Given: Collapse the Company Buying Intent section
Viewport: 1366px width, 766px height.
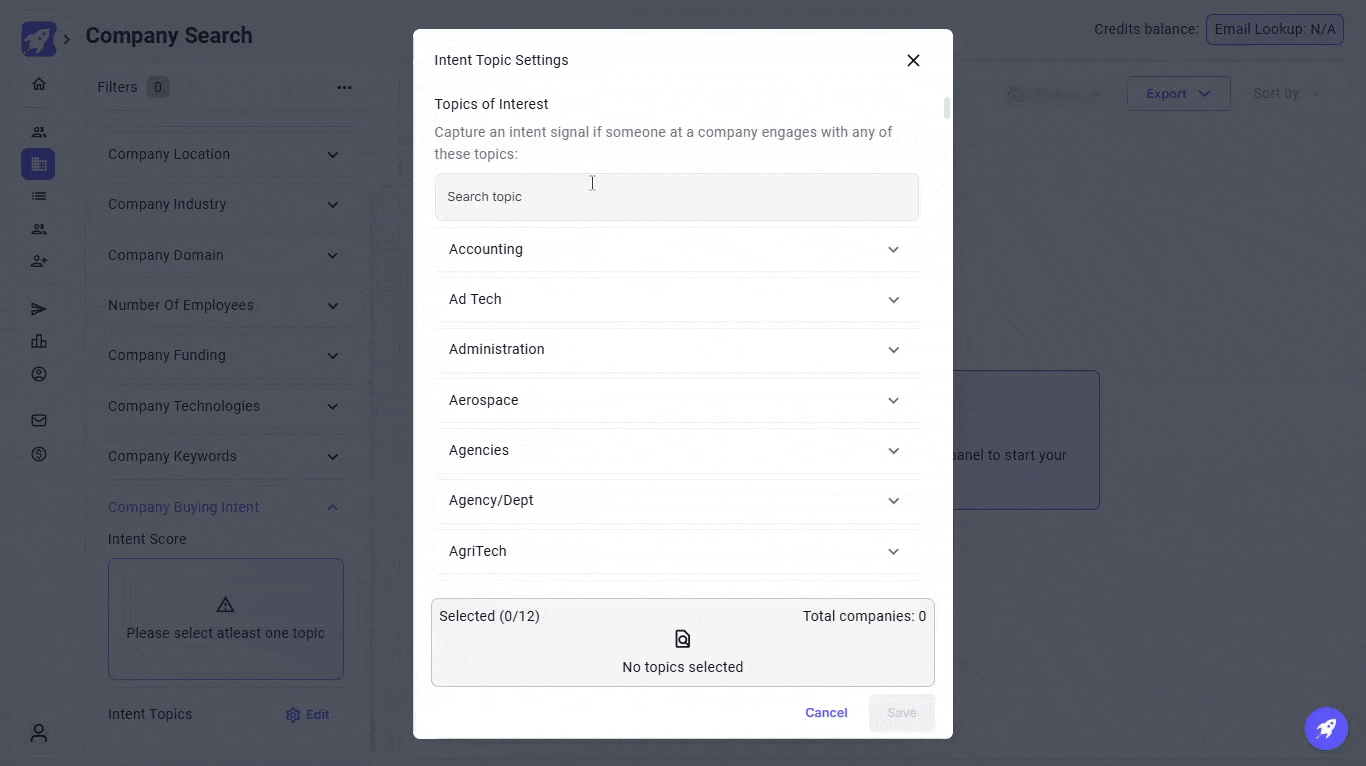Looking at the screenshot, I should pos(333,508).
